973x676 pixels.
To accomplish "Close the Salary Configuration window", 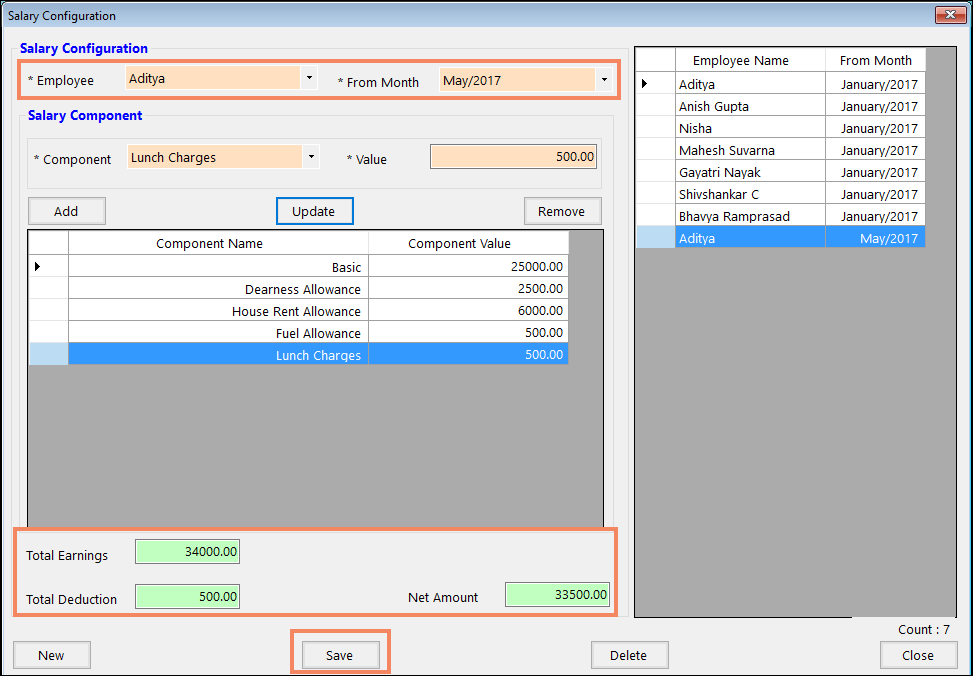I will [949, 15].
